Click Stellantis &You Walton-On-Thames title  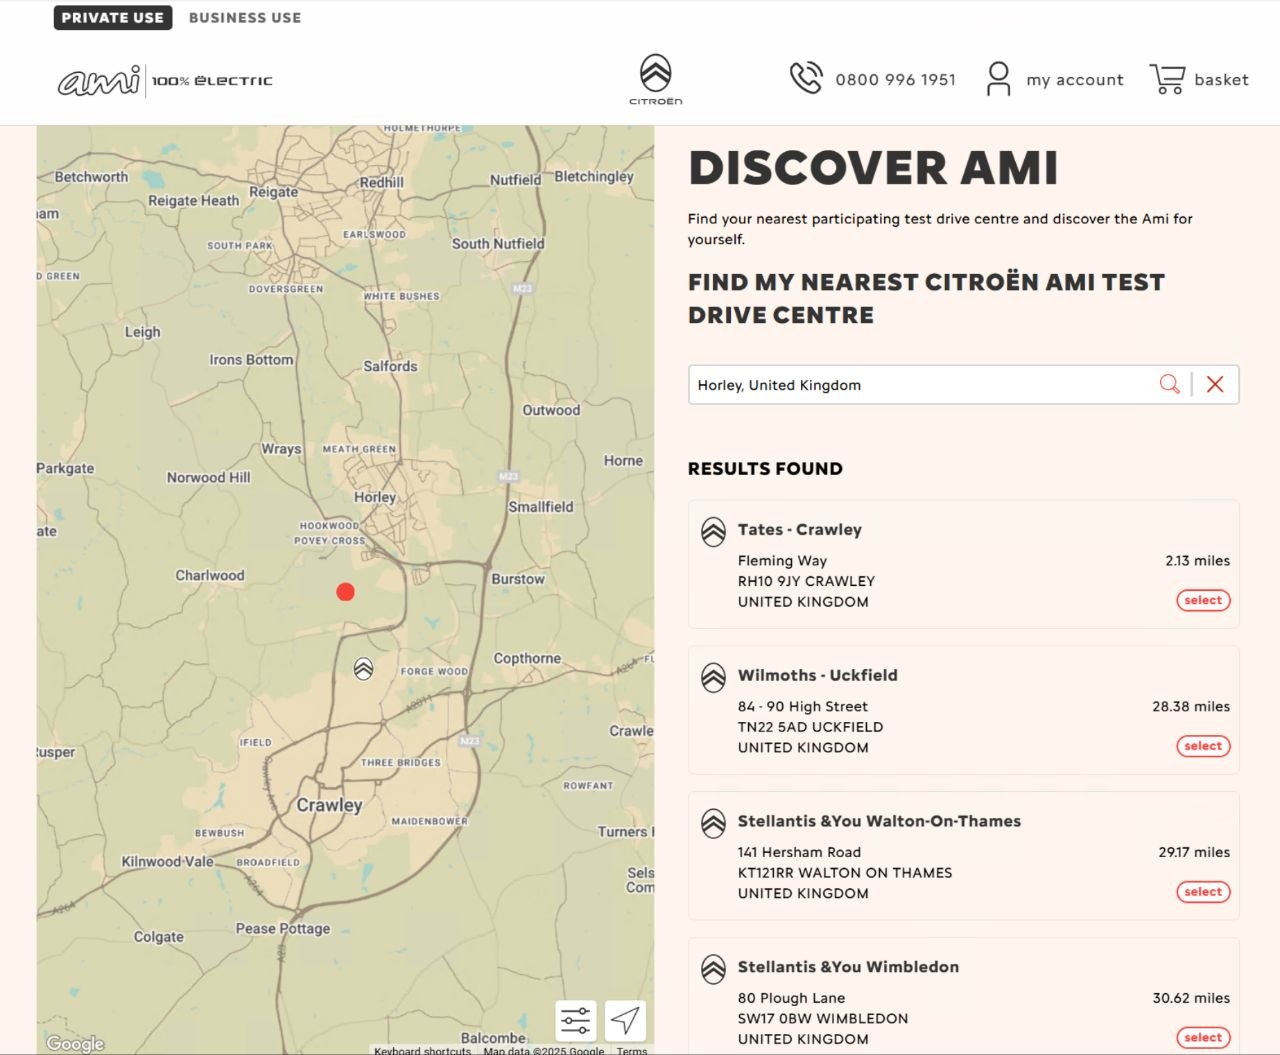coord(880,822)
